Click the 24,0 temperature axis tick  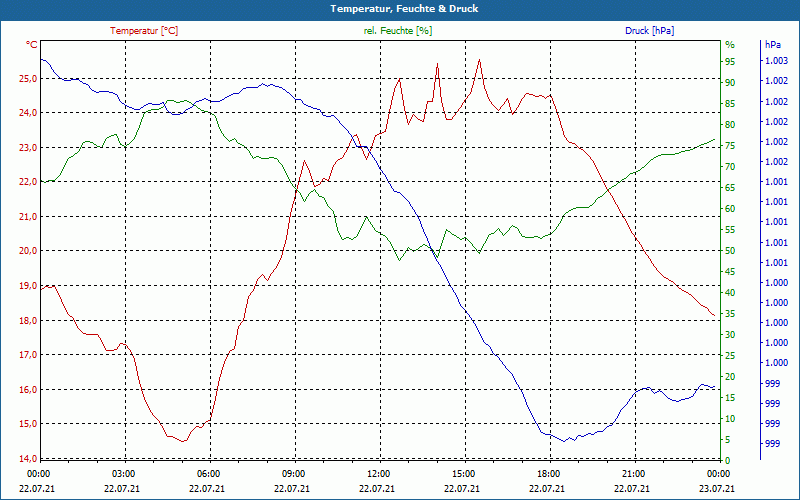pyautogui.click(x=28, y=113)
